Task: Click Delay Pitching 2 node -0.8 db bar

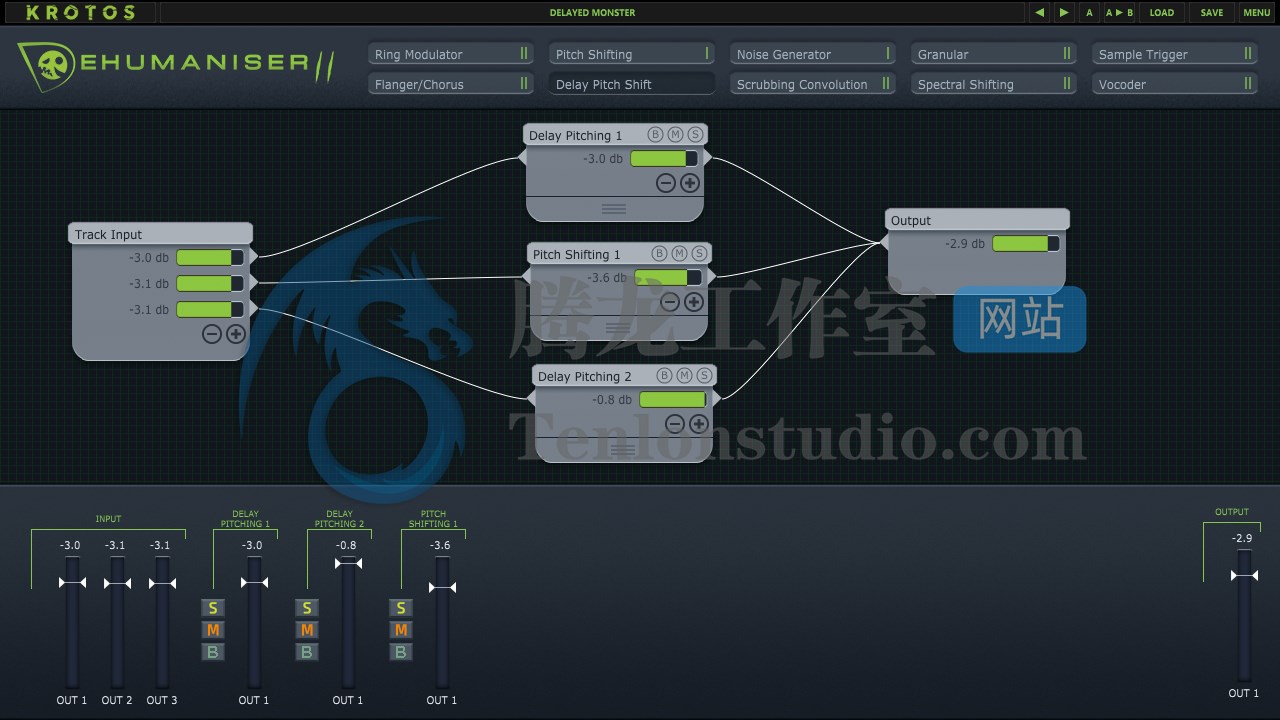Action: click(x=673, y=399)
